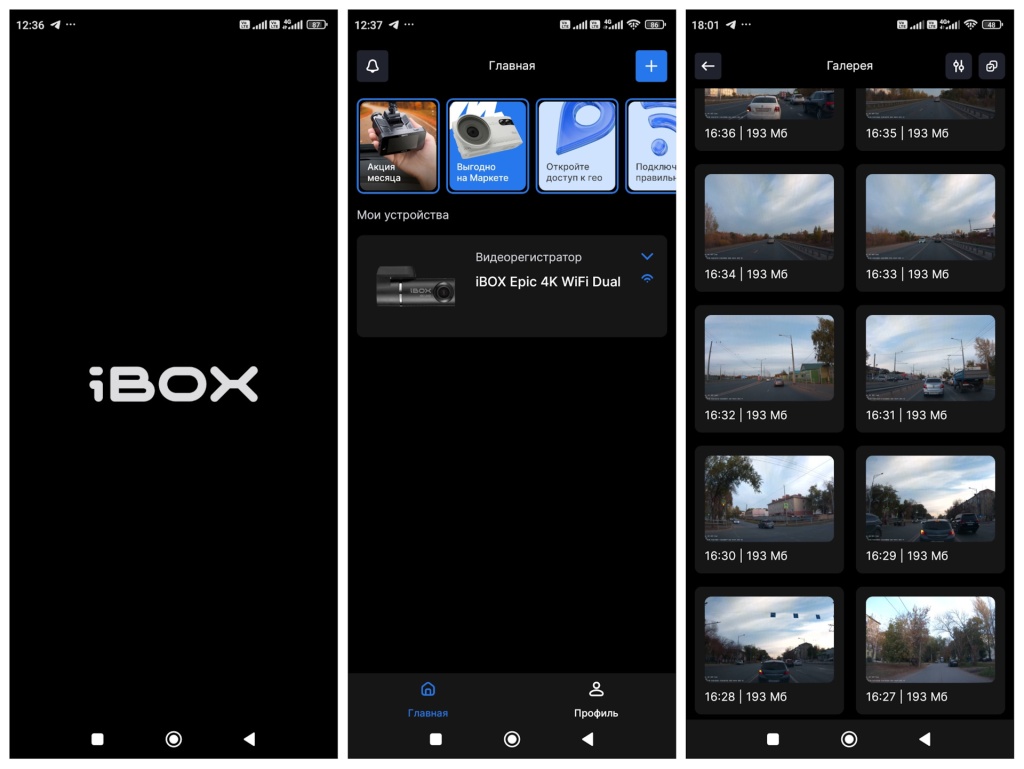
Task: Open the Выгодно на Маркете banner
Action: (x=487, y=146)
